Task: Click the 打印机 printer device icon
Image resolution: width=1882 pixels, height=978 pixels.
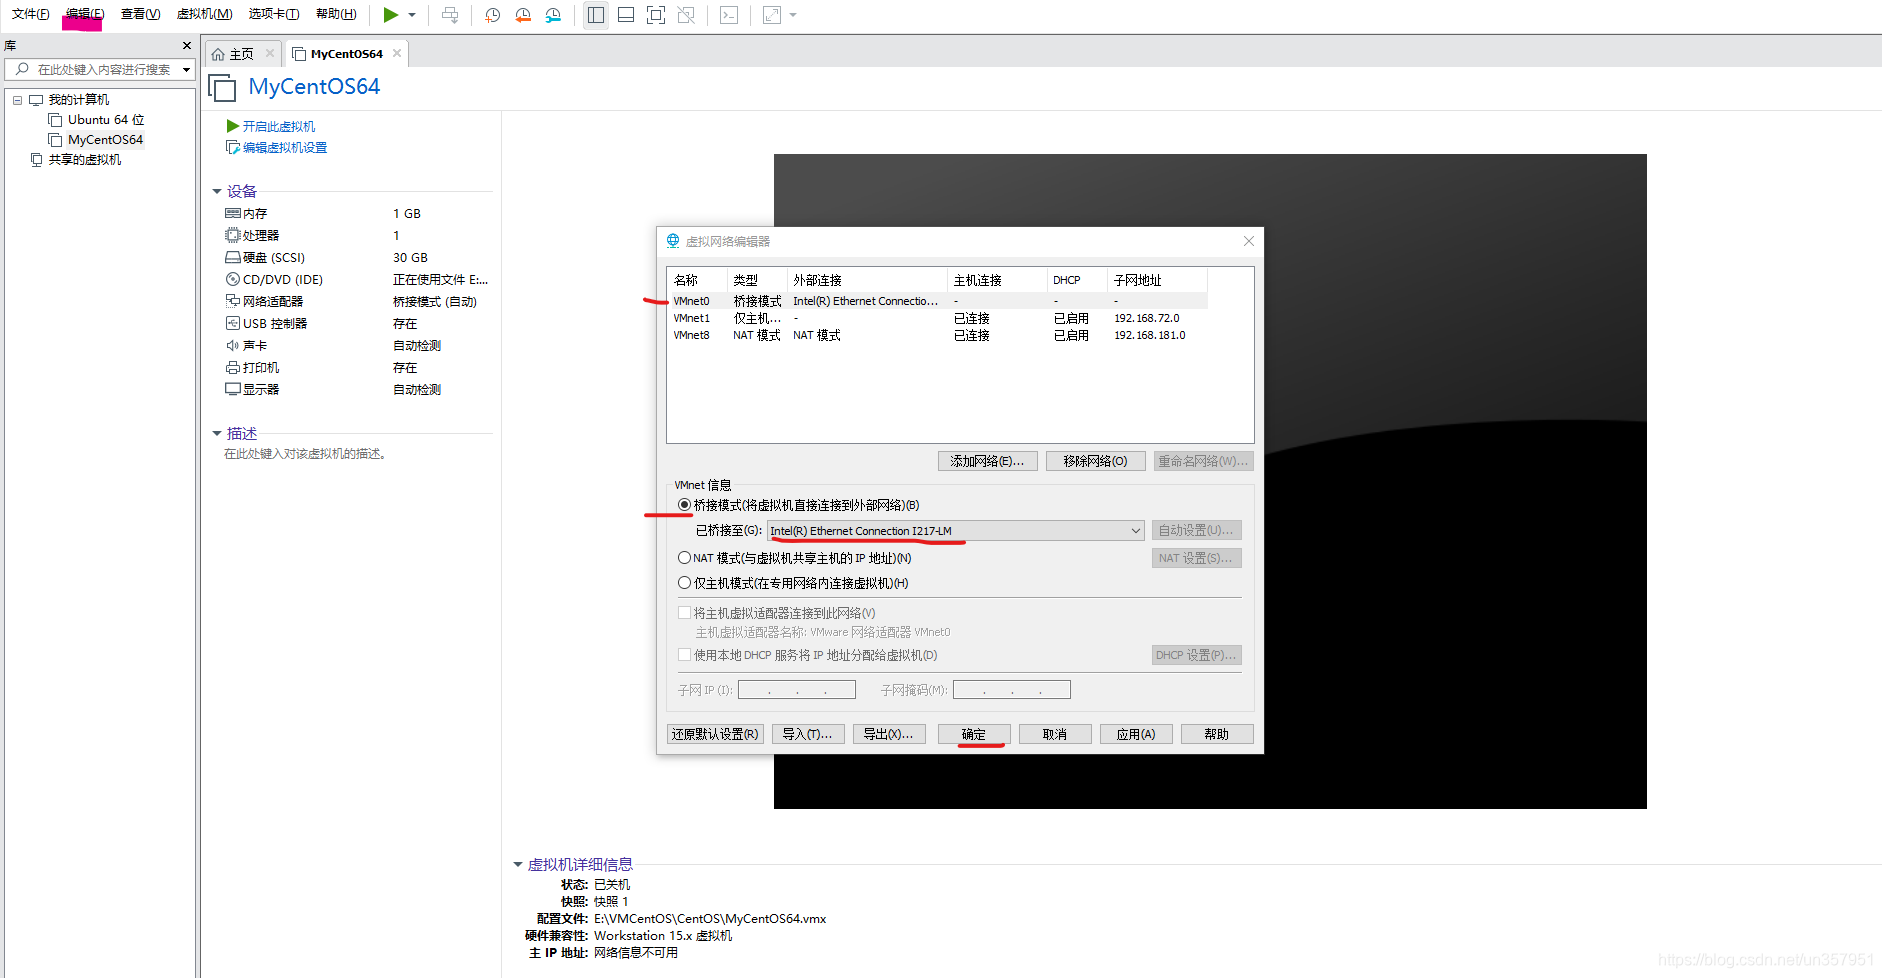Action: coord(233,367)
